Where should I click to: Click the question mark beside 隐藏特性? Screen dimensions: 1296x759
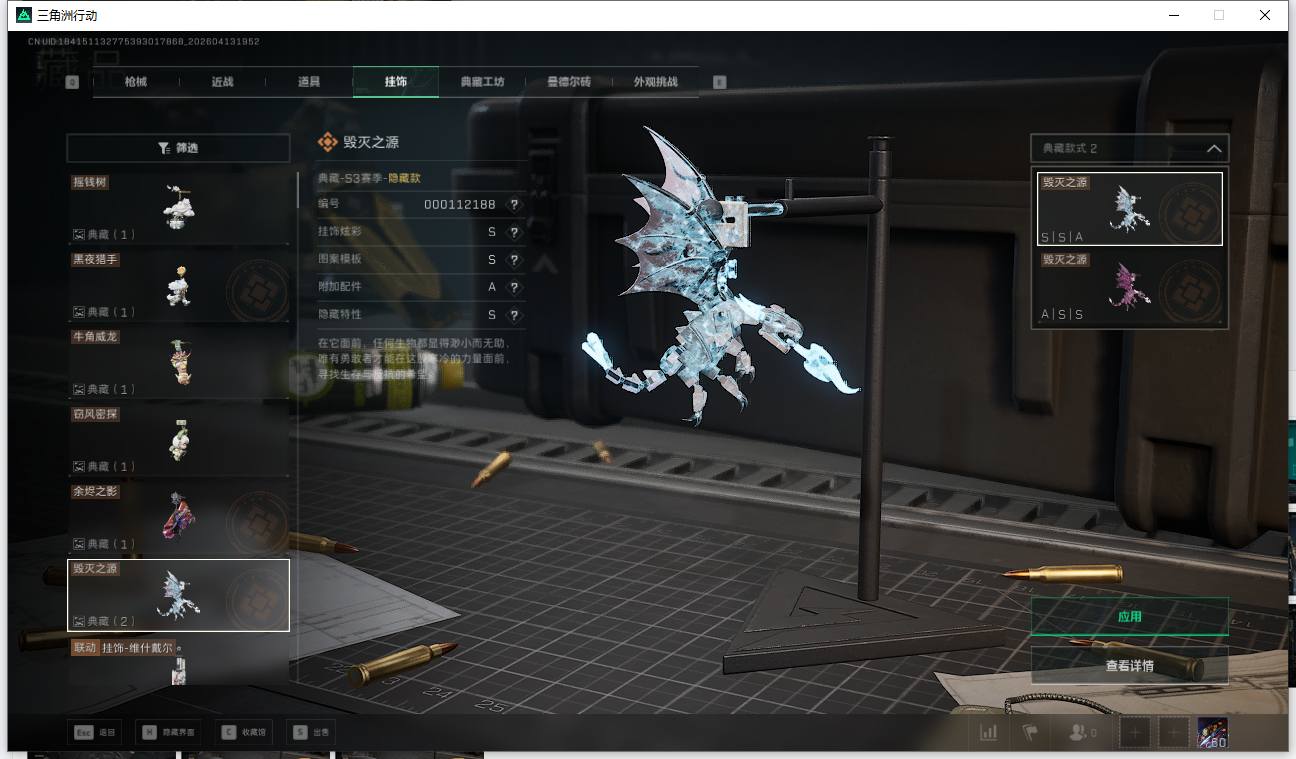pyautogui.click(x=514, y=315)
